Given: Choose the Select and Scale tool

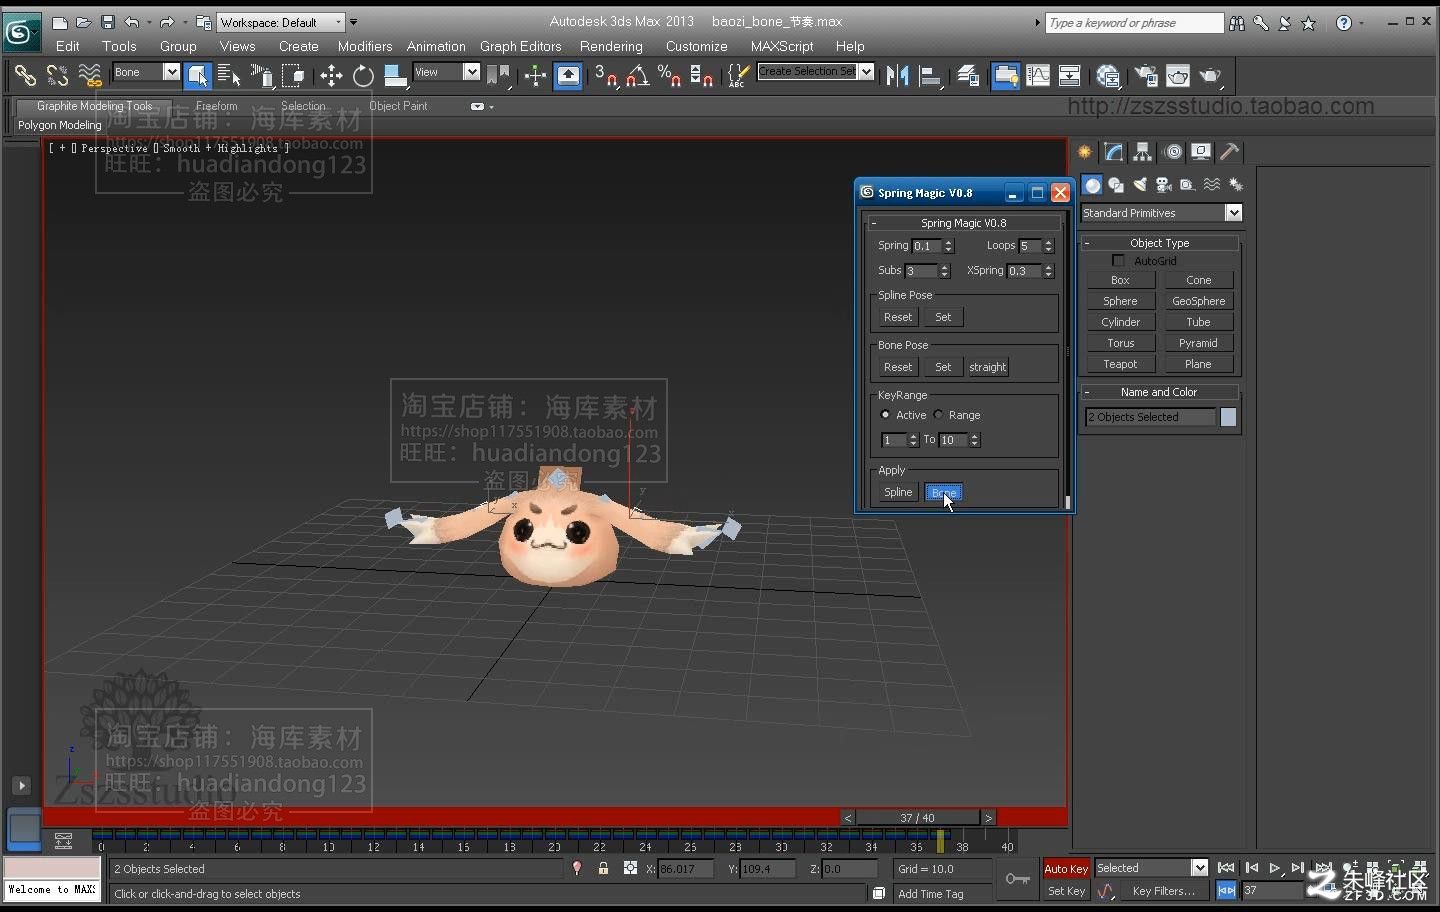Looking at the screenshot, I should point(395,75).
